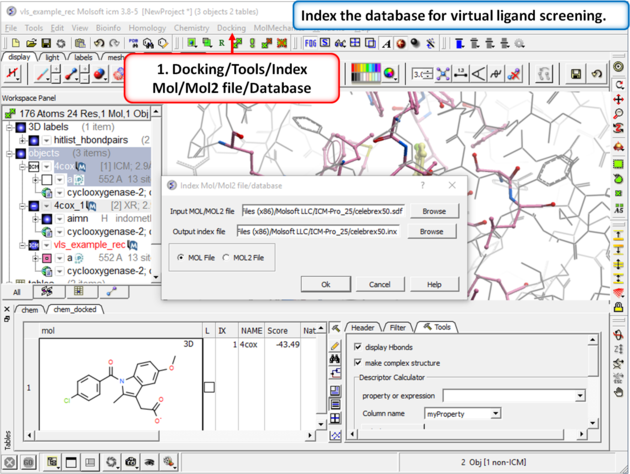The image size is (630, 474).
Task: Click the new document icon in toolbar
Action: tap(17, 44)
